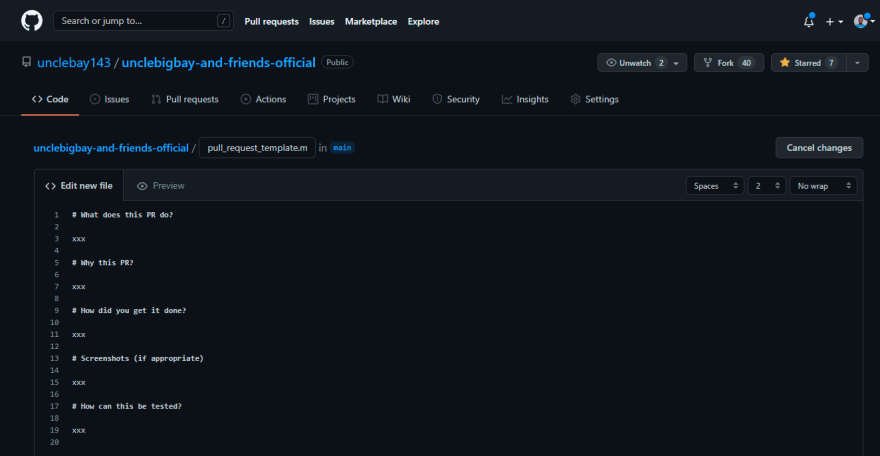Screen dimensions: 880x456
Task: Click the Projects tab board icon
Action: coord(313,99)
